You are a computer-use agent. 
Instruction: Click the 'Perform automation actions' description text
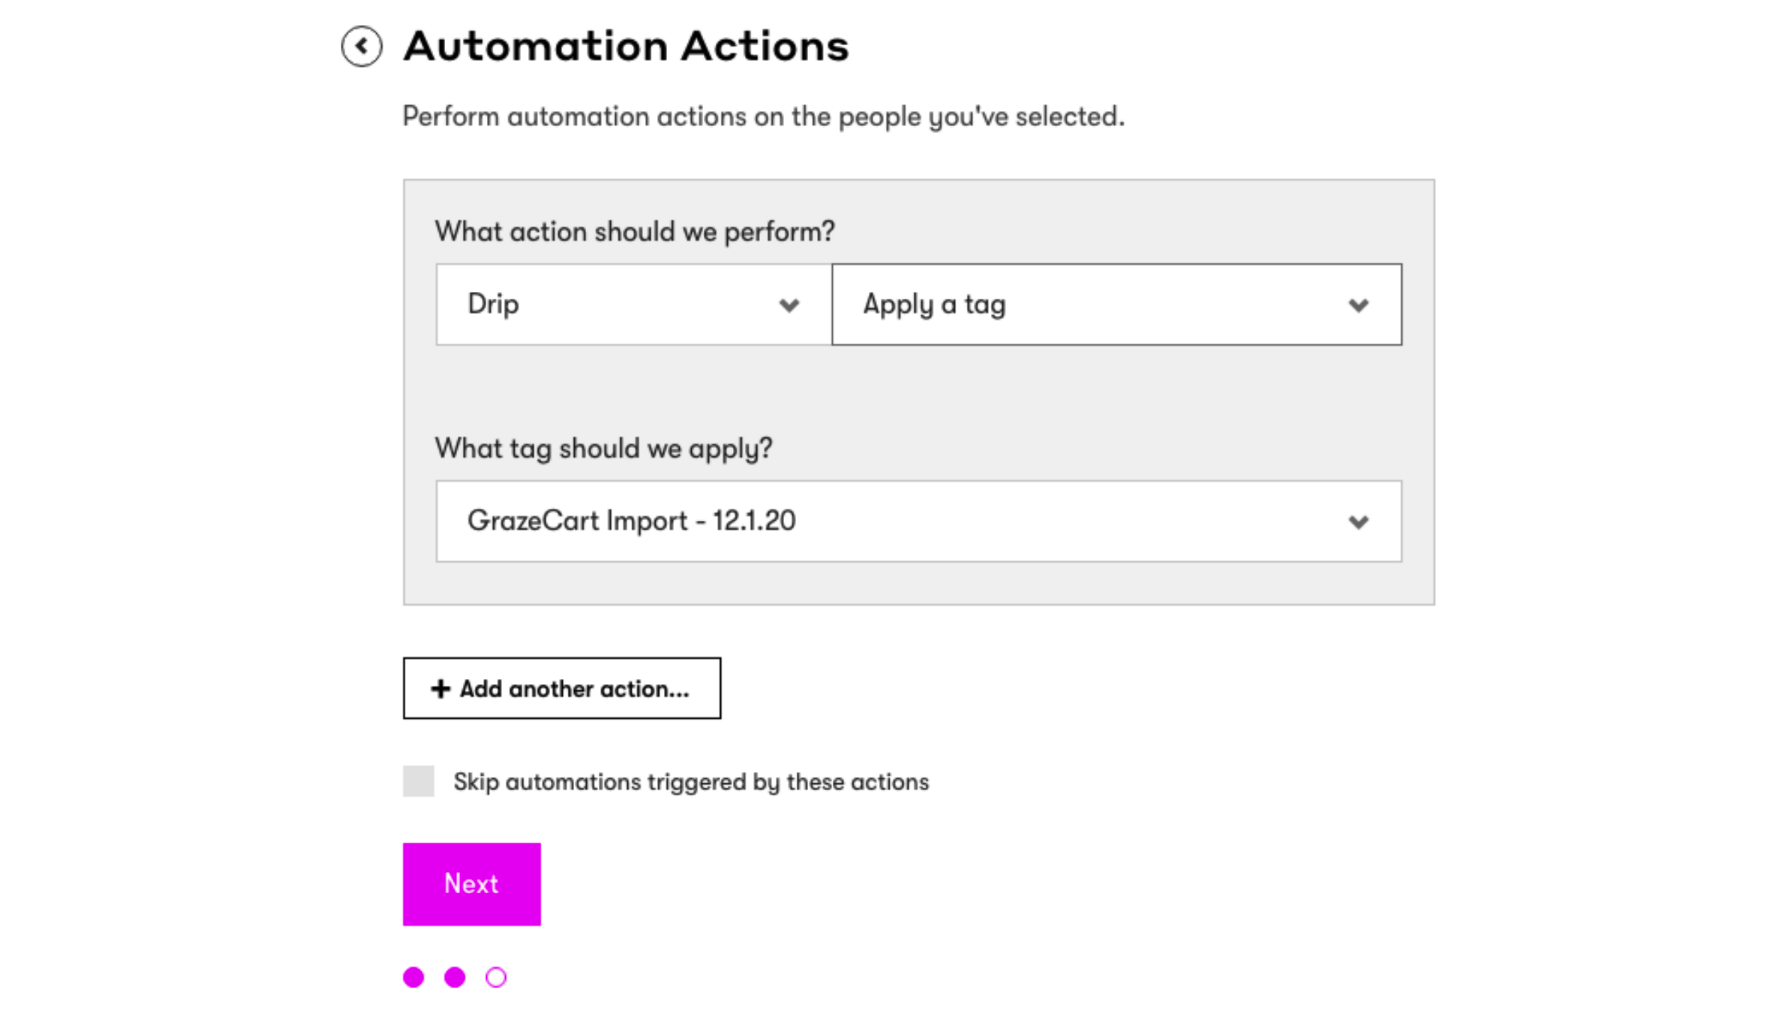(x=764, y=117)
